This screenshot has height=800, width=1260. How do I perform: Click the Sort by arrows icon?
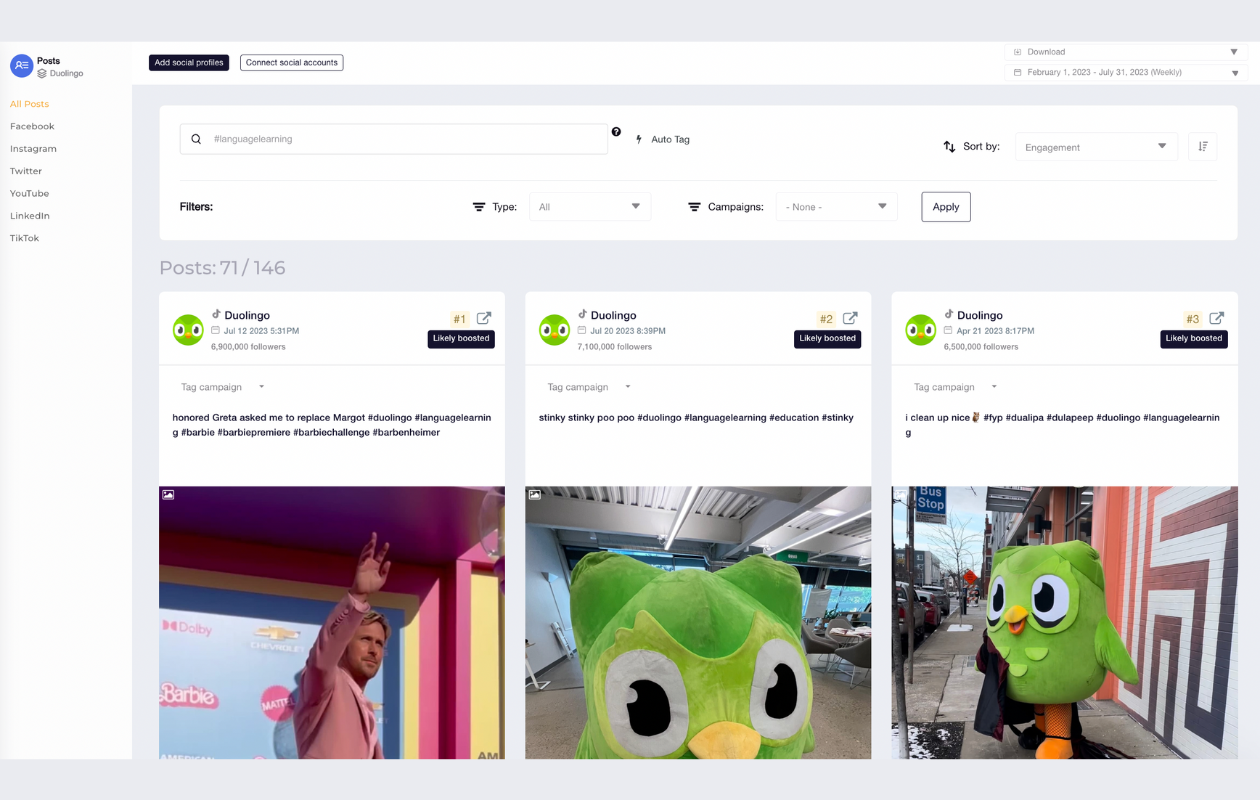pyautogui.click(x=949, y=146)
